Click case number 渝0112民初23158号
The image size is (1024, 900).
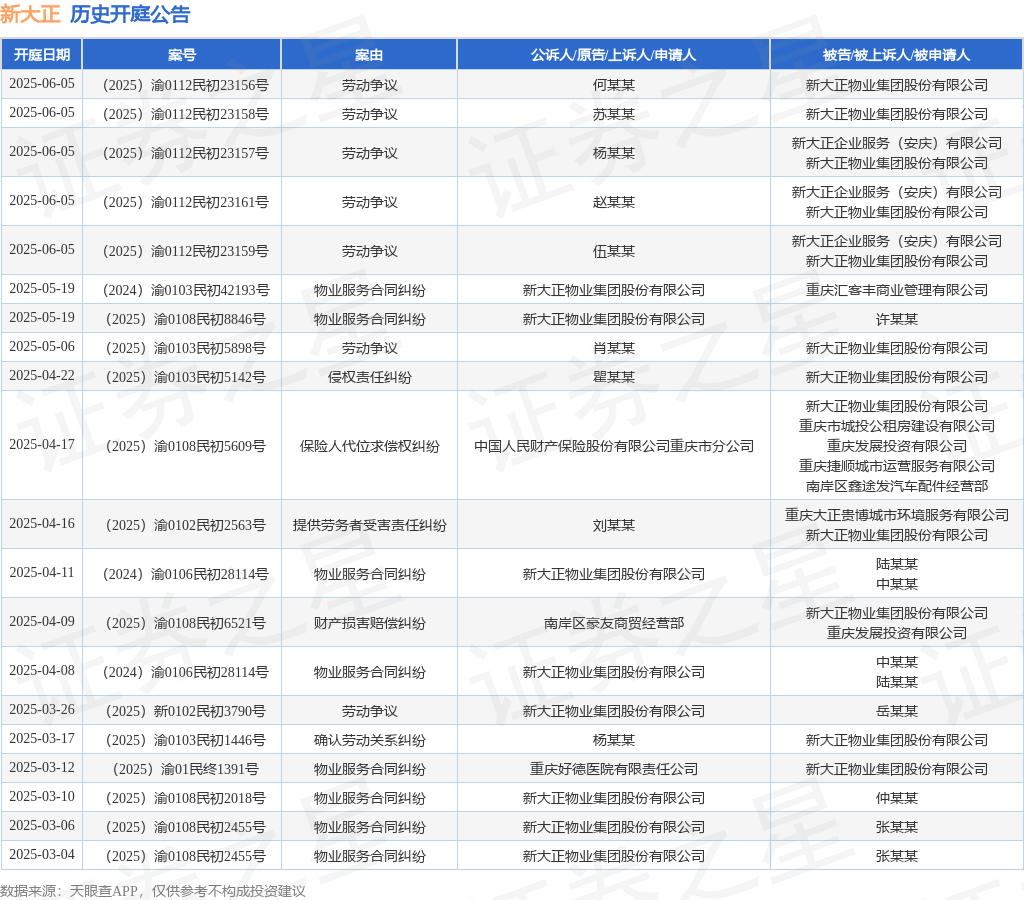click(185, 114)
